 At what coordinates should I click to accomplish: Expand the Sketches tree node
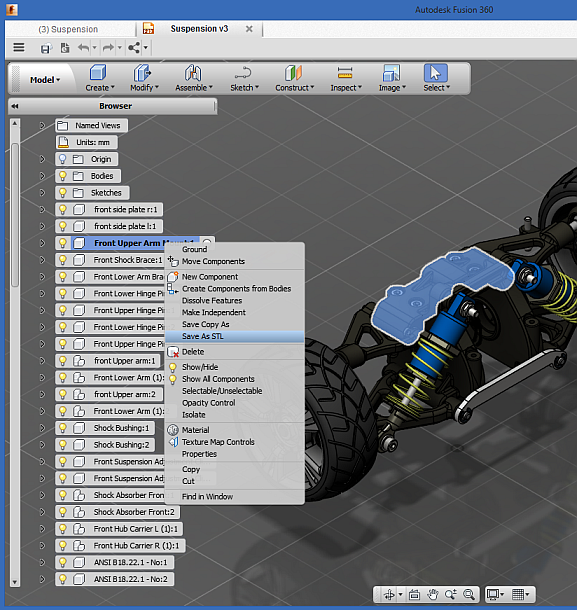point(42,193)
